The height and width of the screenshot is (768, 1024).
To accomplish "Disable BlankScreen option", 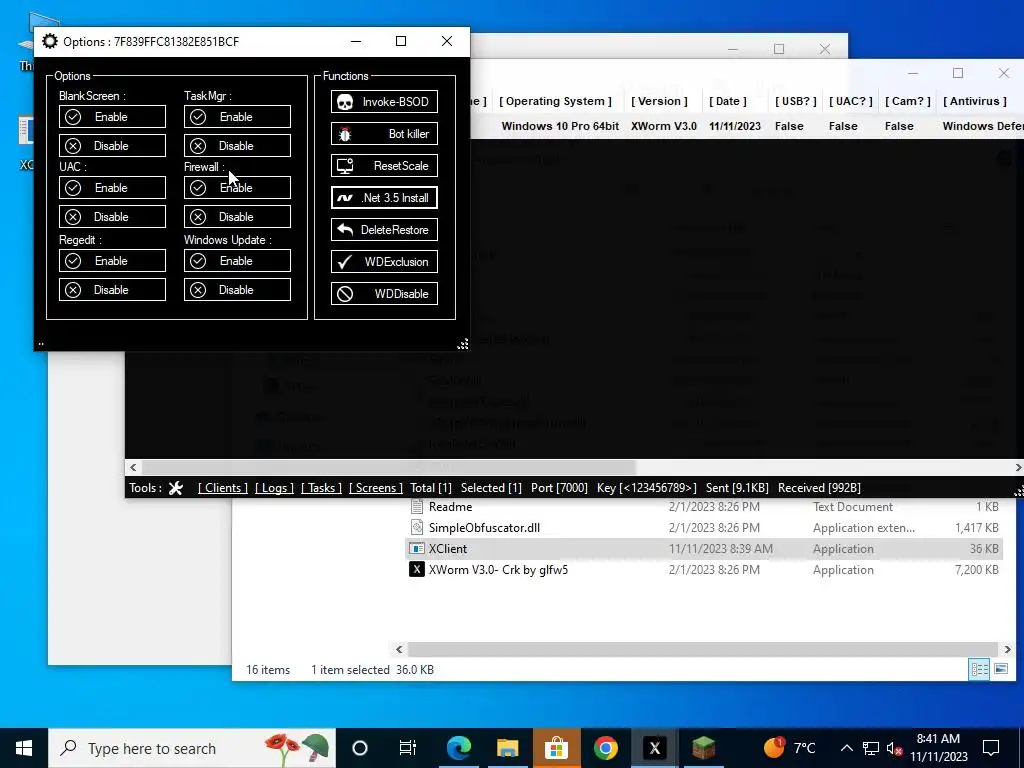I will click(112, 146).
